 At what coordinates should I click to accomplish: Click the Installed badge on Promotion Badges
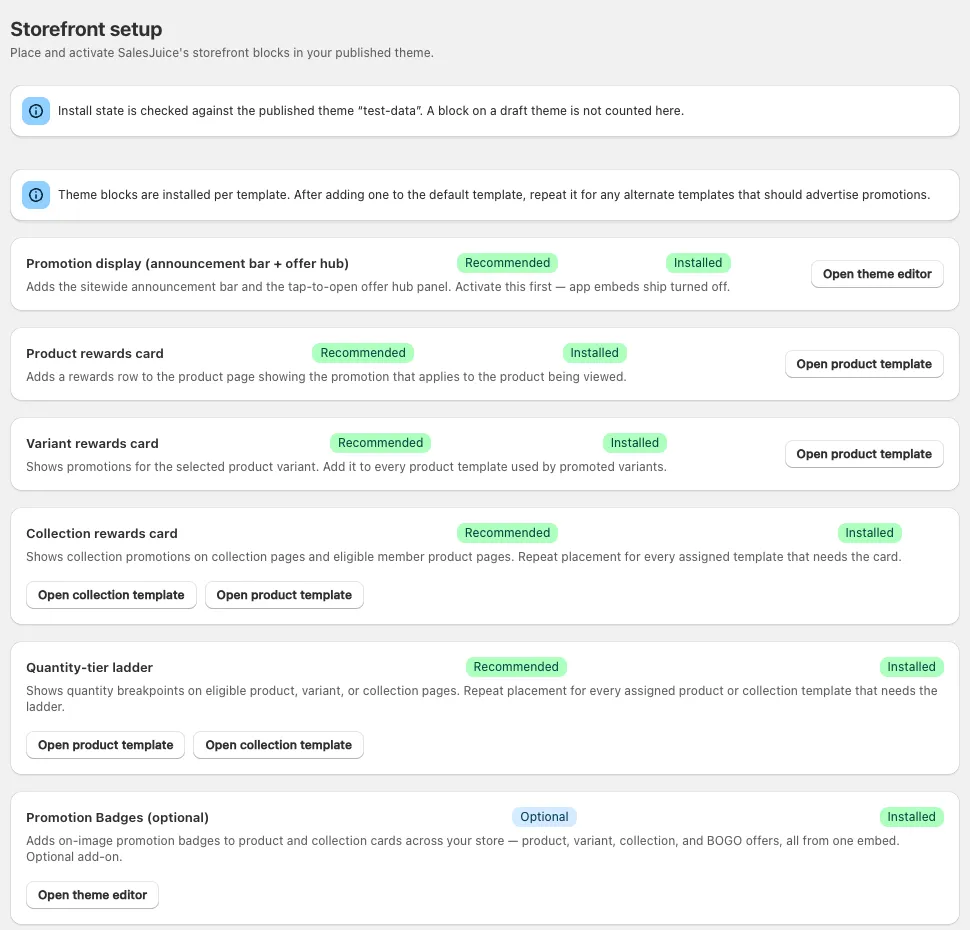click(x=911, y=817)
